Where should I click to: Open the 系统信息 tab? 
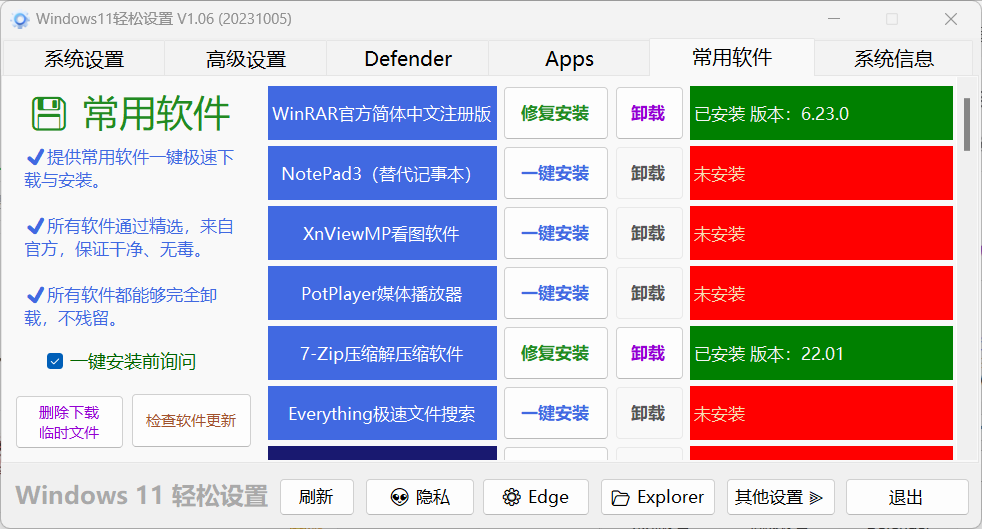click(894, 59)
